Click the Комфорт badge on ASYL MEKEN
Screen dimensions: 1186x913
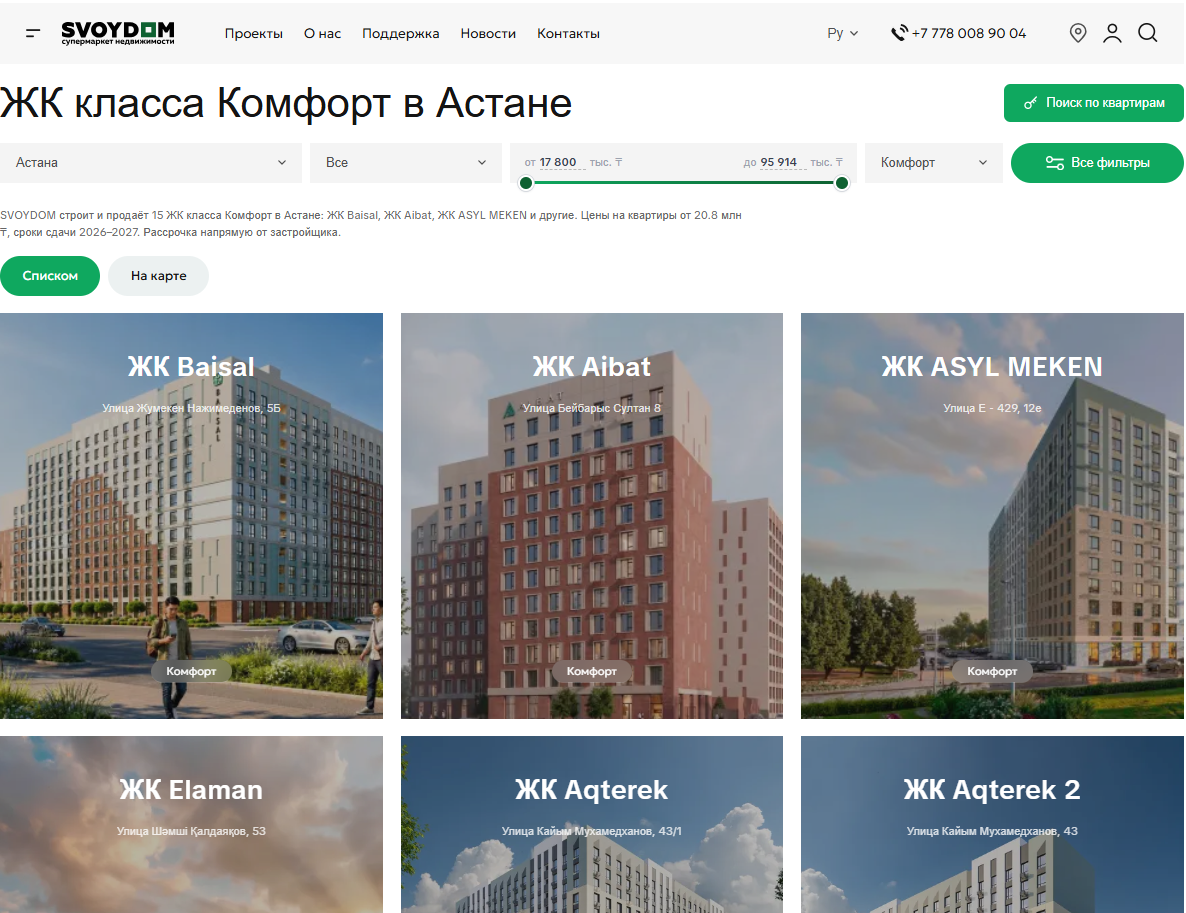pyautogui.click(x=992, y=671)
